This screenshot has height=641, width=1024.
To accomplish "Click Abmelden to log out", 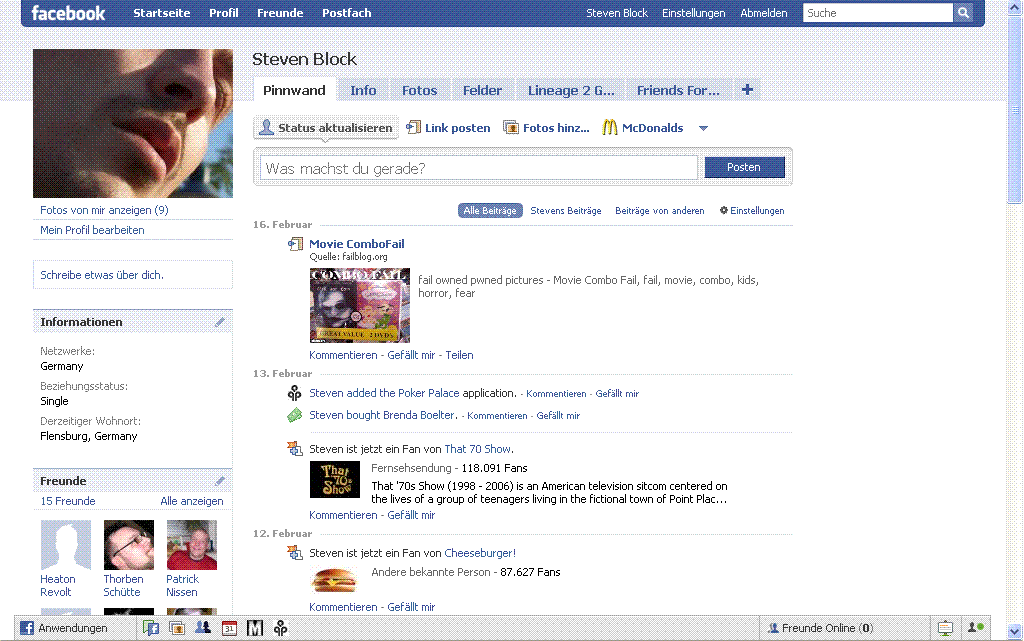I will pos(763,13).
